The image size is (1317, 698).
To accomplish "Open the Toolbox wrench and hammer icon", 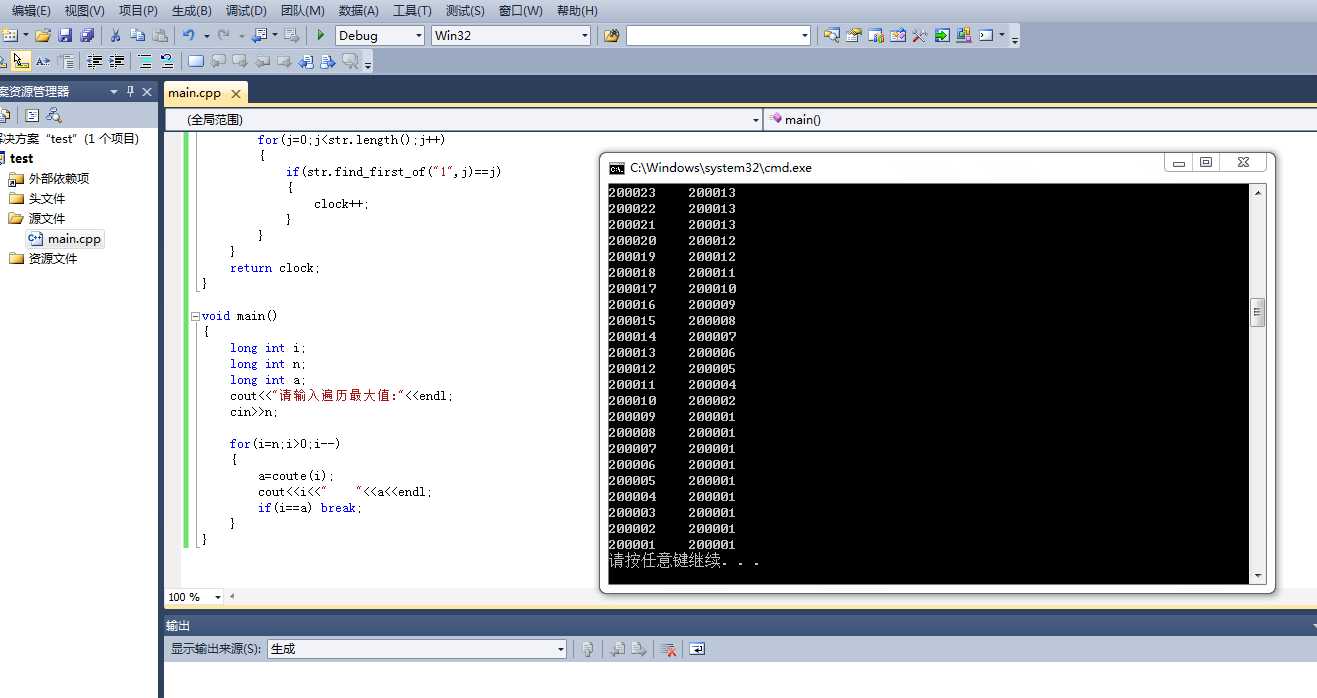I will 920,35.
